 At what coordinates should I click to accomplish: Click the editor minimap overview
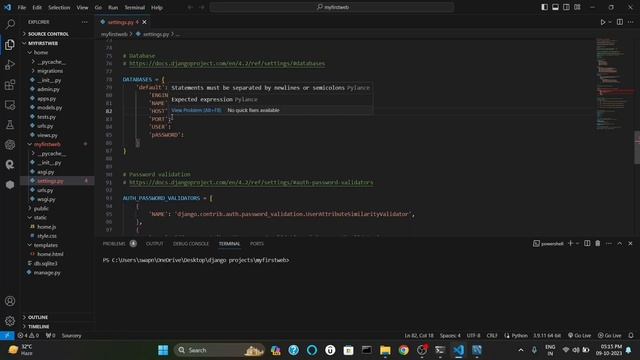coord(615,84)
